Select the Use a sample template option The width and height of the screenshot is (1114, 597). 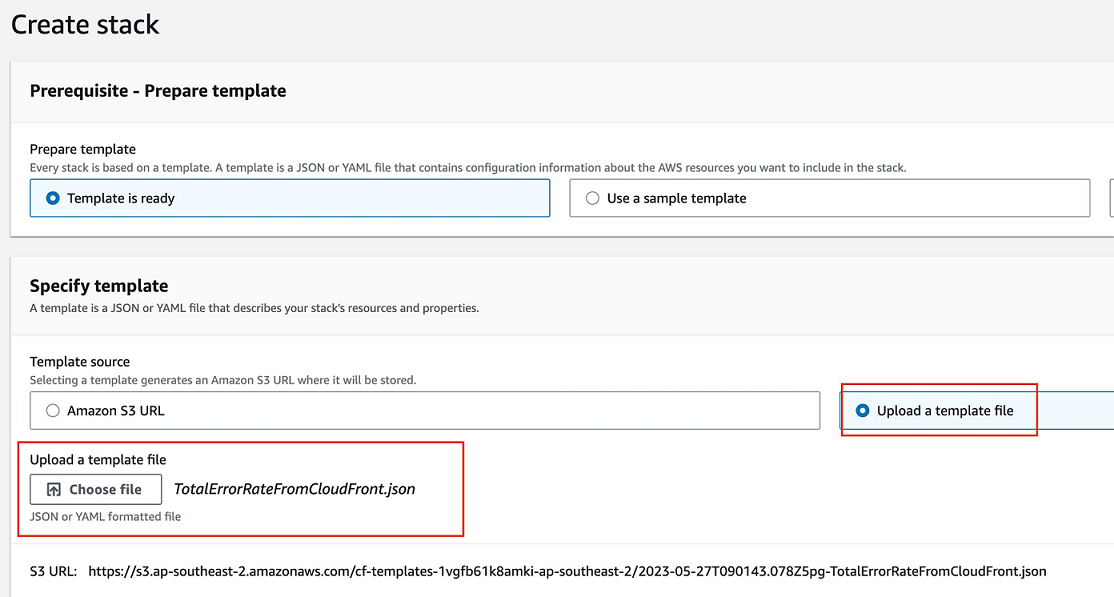pos(592,198)
